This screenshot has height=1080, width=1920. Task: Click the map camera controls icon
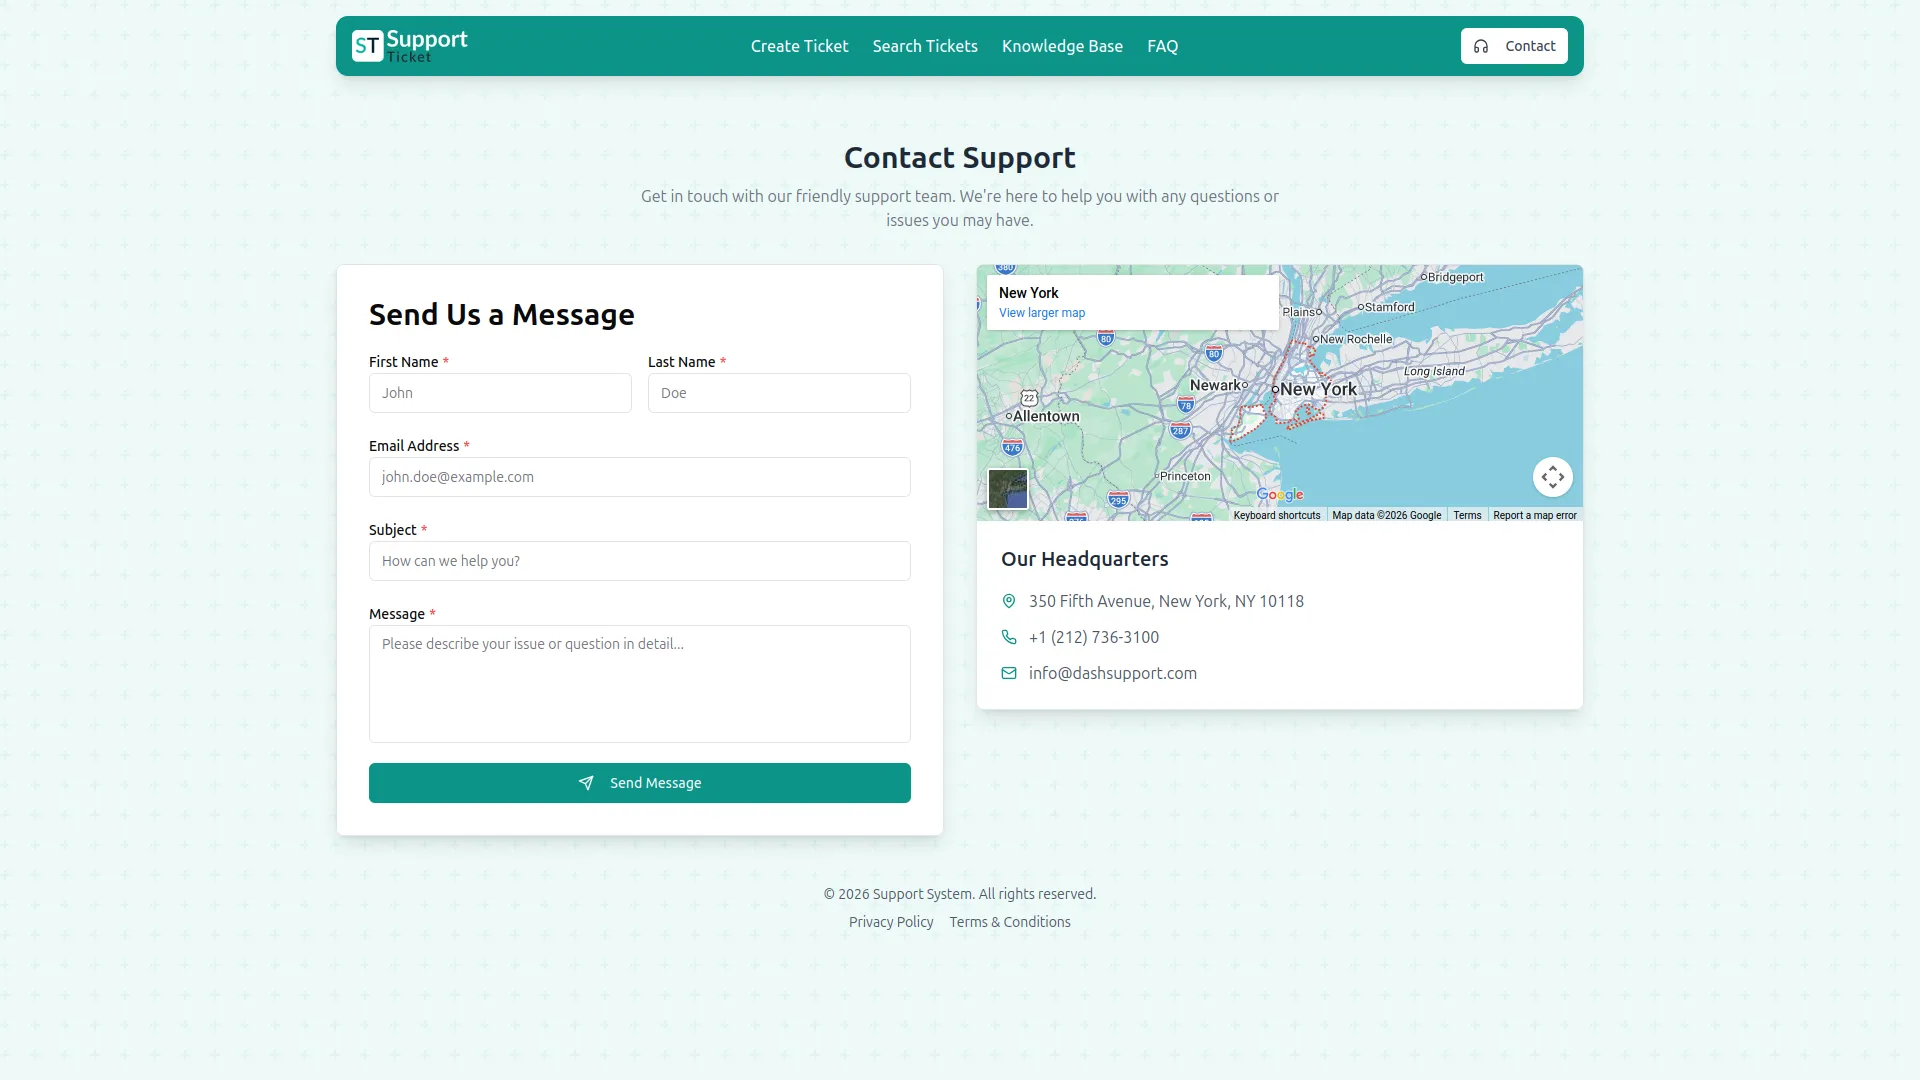(x=1553, y=477)
